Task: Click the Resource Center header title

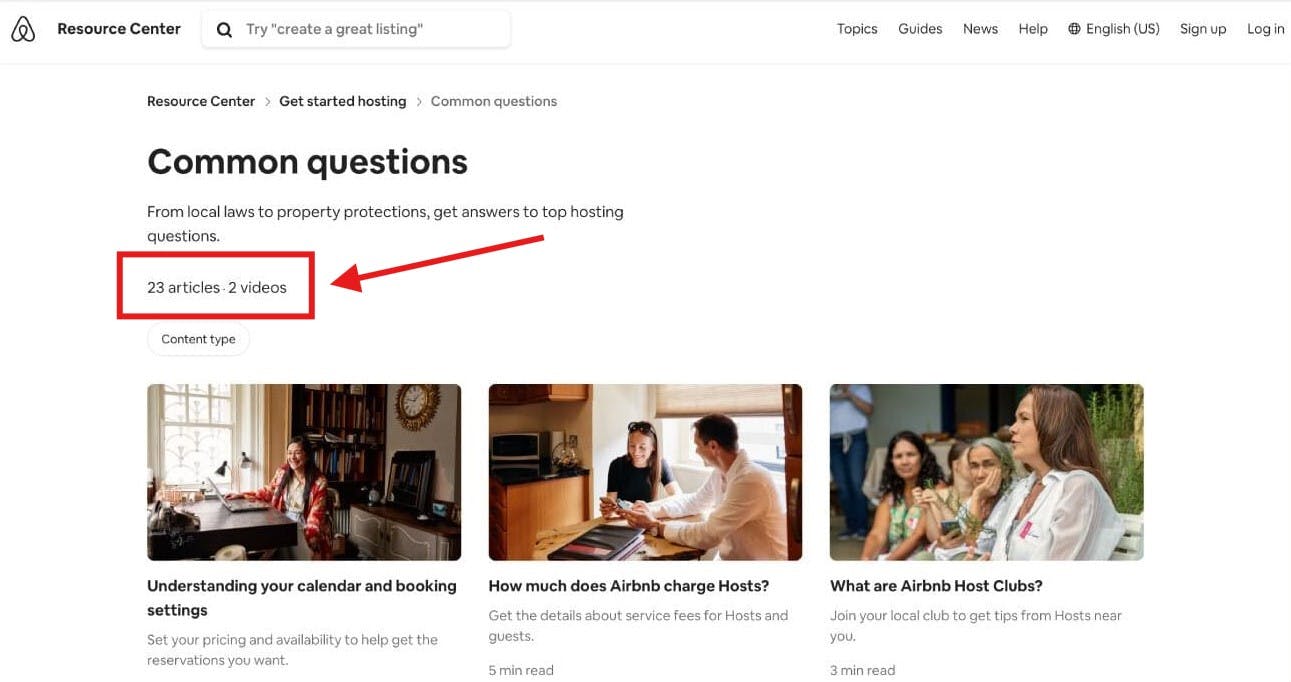Action: coord(119,29)
